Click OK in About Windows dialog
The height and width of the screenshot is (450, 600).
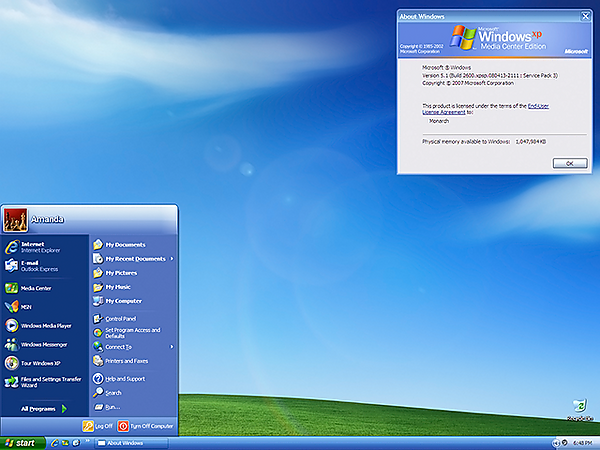[x=569, y=162]
